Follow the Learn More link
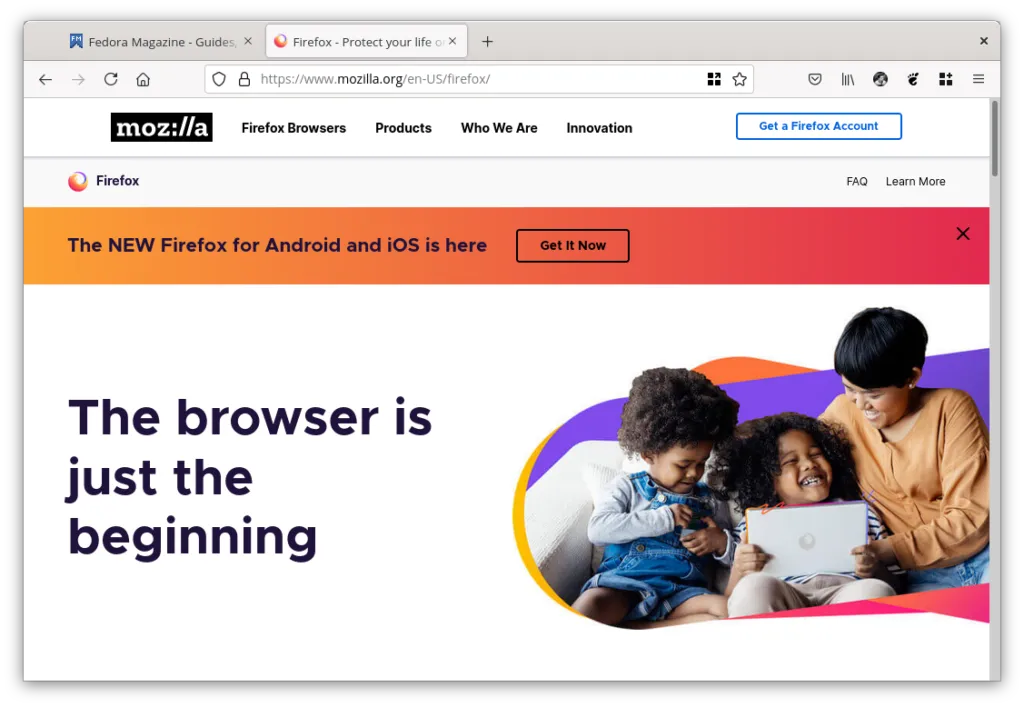 coord(916,181)
